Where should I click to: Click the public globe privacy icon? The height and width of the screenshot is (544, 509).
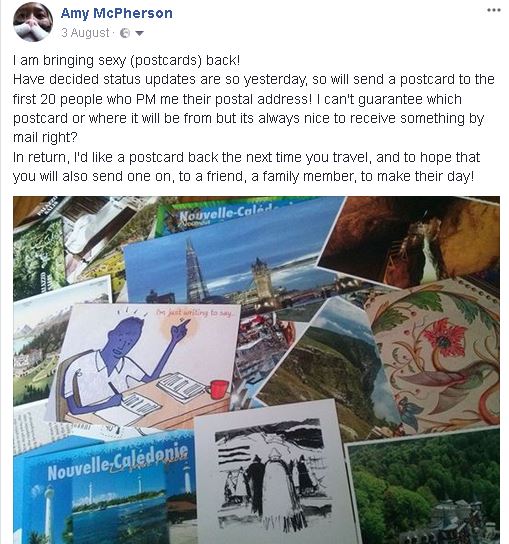point(125,33)
